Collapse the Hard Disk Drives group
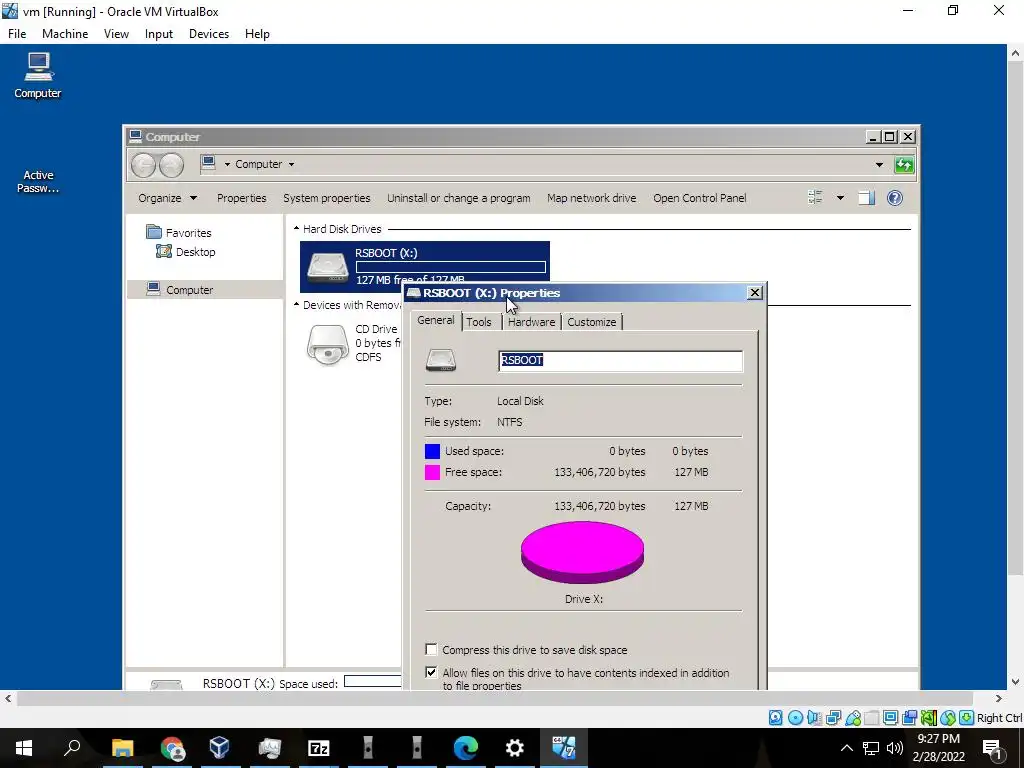Viewport: 1024px width, 768px height. pyautogui.click(x=296, y=229)
